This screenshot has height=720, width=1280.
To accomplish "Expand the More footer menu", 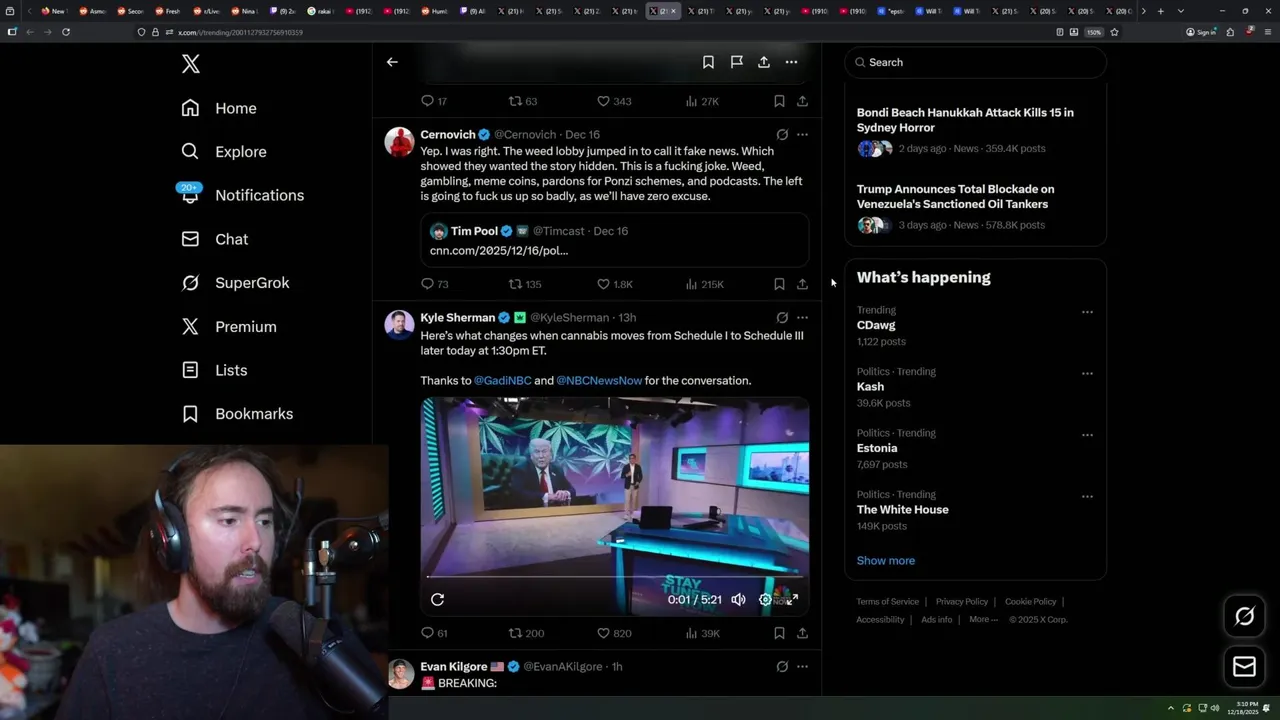I will point(982,620).
